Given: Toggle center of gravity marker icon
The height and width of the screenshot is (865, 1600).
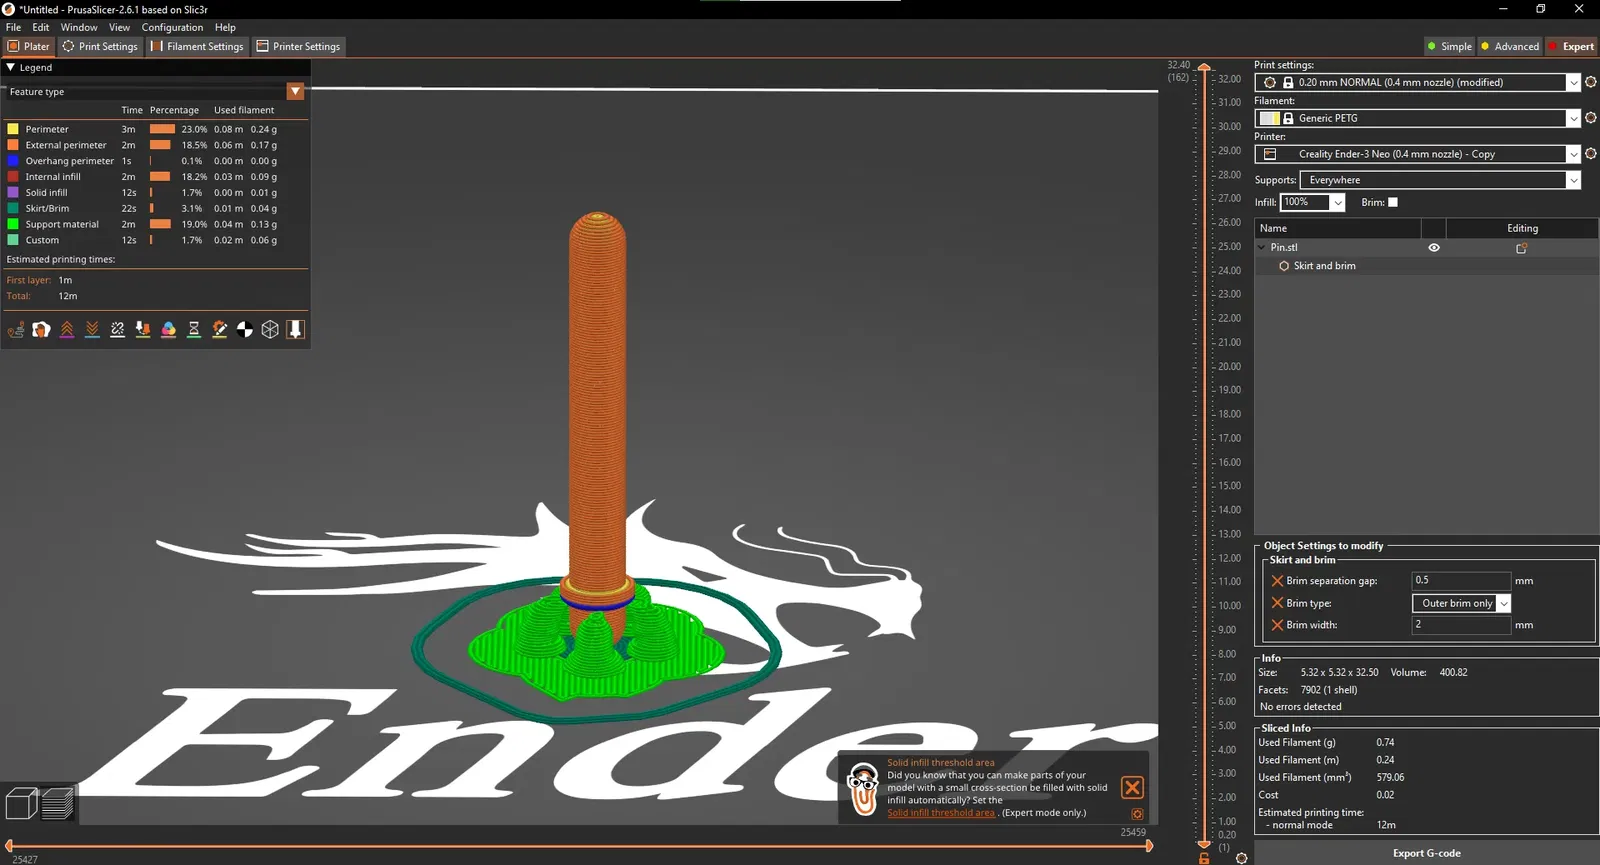Looking at the screenshot, I should pyautogui.click(x=245, y=329).
